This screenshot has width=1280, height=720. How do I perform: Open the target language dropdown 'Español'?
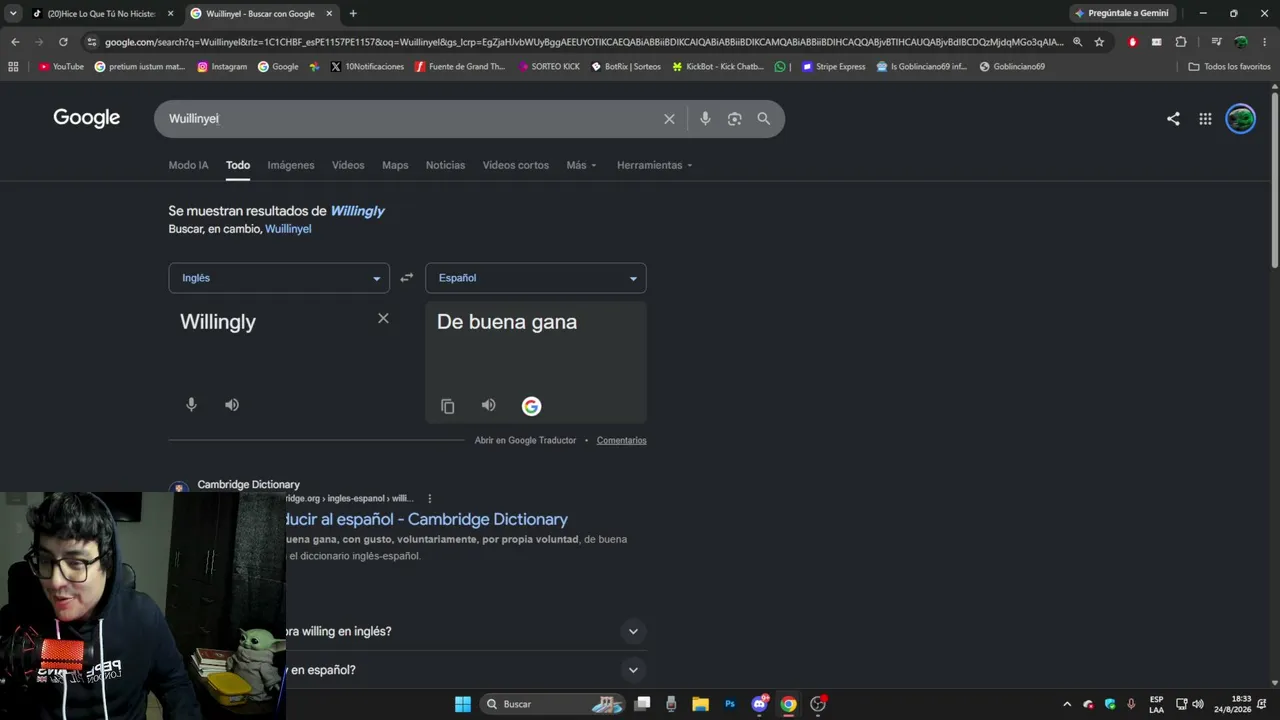coord(536,278)
